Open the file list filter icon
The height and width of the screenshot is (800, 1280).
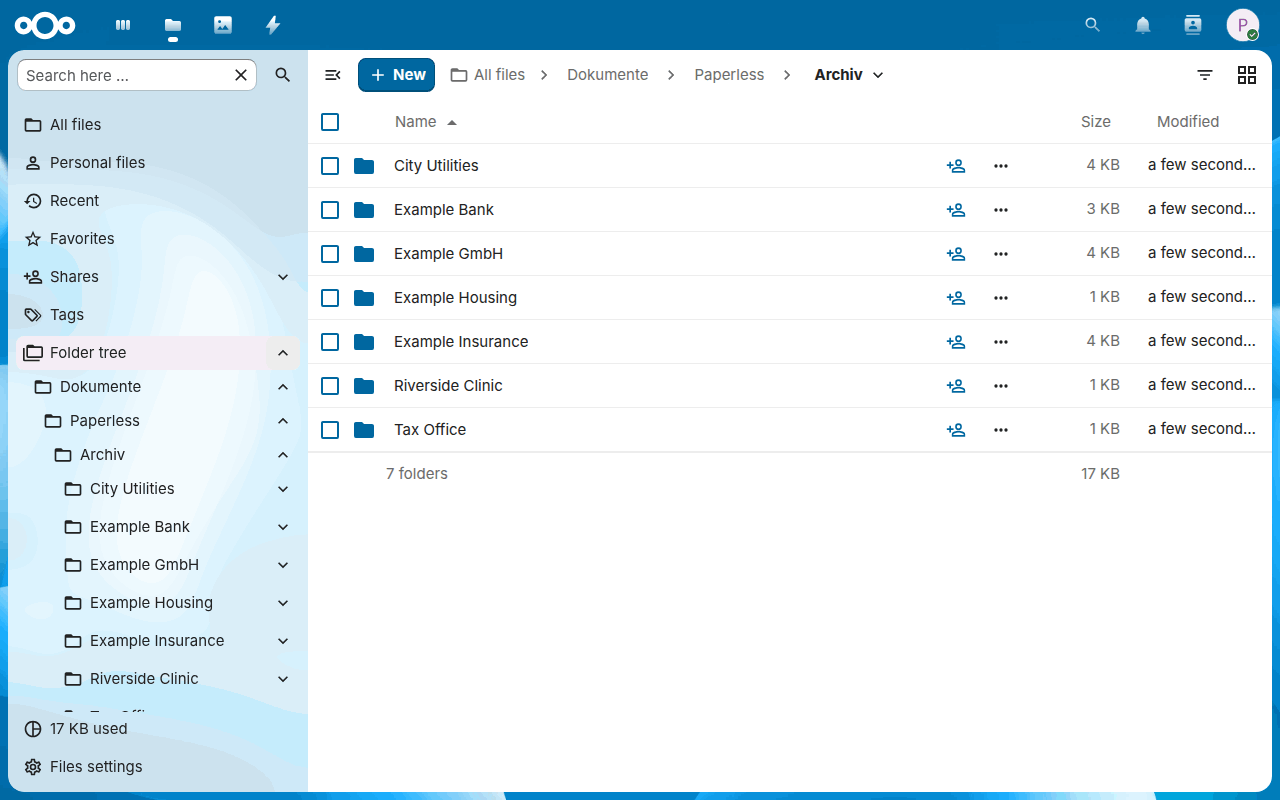click(x=1205, y=75)
